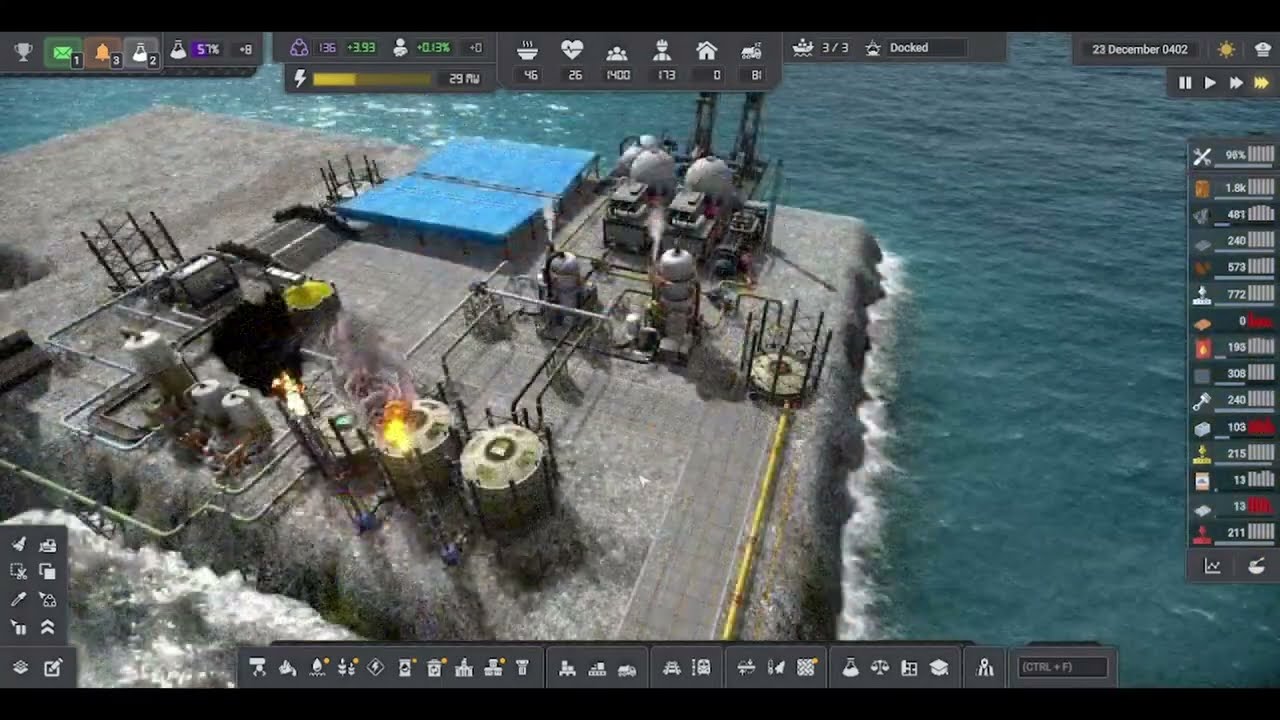Open the food bowl stat
Viewport: 1280px width, 720px height.
tap(528, 49)
